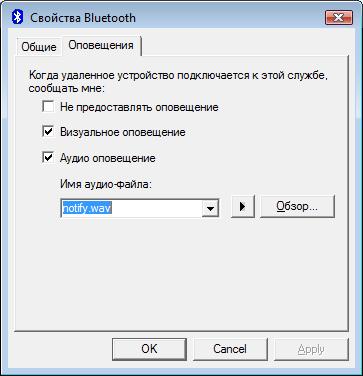Image resolution: width=363 pixels, height=376 pixels.
Task: Click the greyed Apply button
Action: 311,349
